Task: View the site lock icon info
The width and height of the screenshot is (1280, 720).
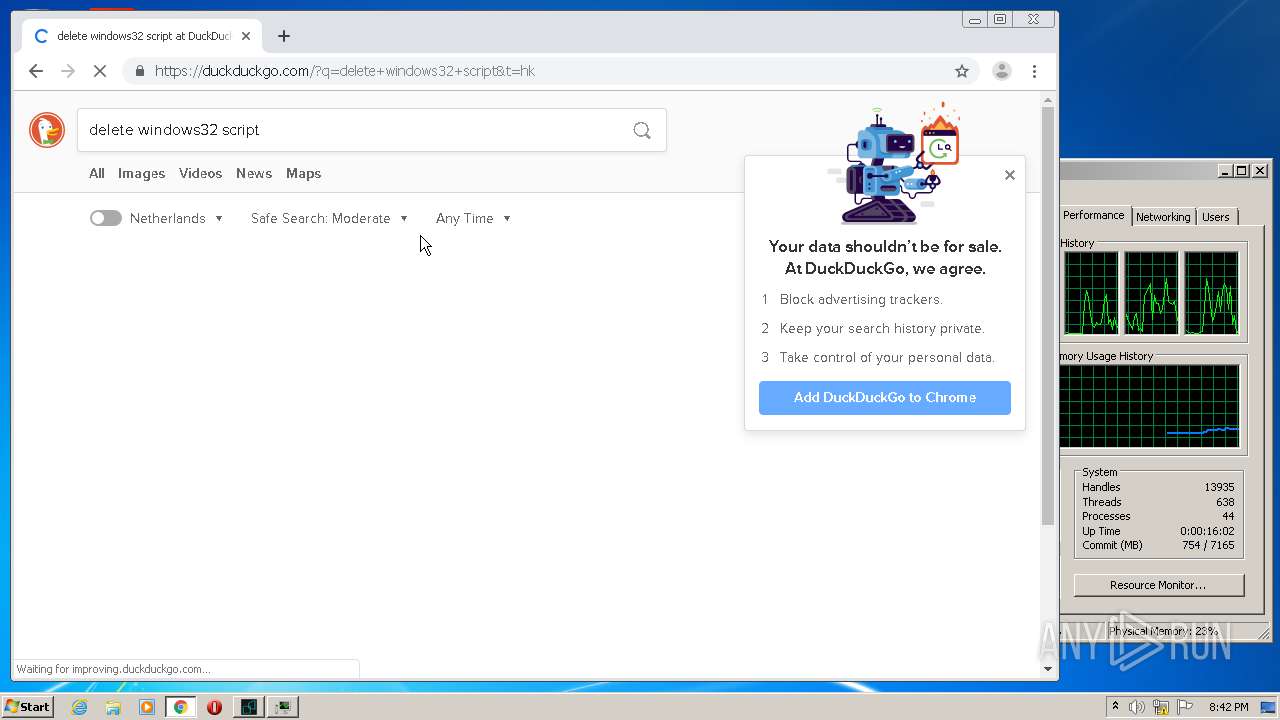Action: (x=139, y=71)
